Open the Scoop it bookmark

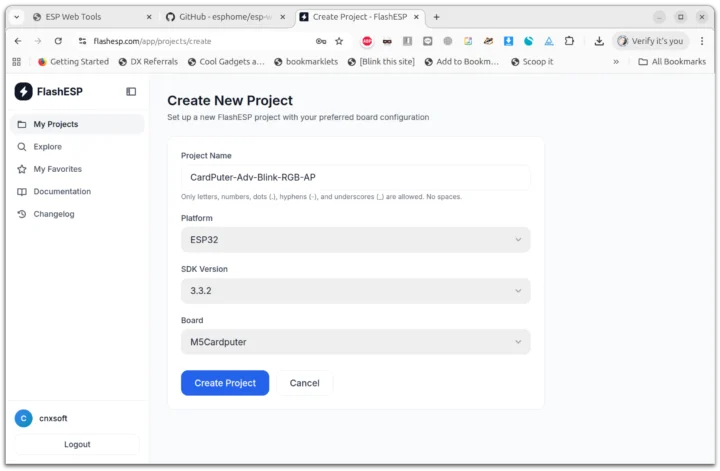(532, 62)
